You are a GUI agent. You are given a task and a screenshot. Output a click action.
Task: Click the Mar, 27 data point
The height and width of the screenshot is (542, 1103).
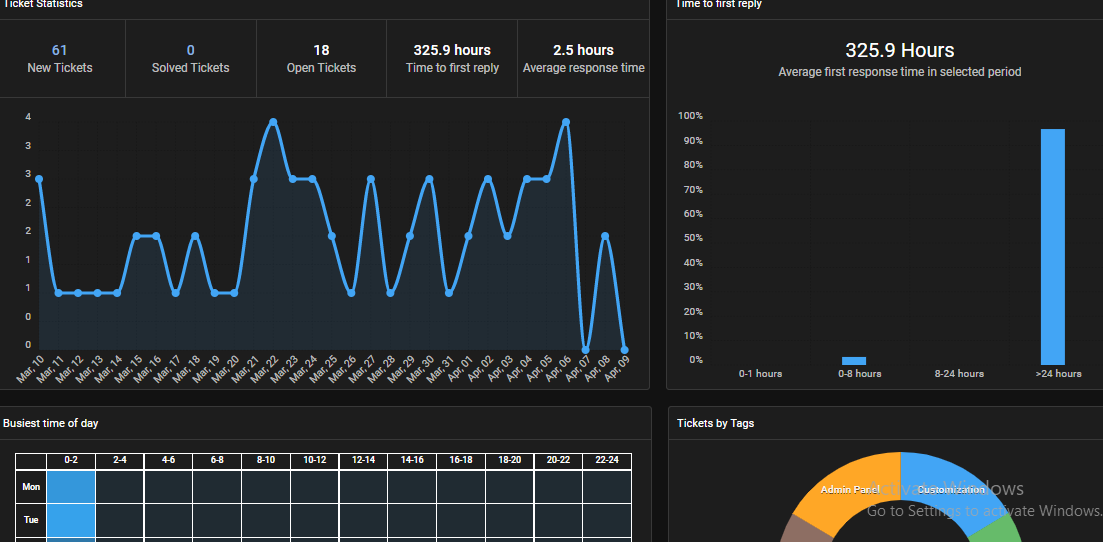(x=371, y=179)
